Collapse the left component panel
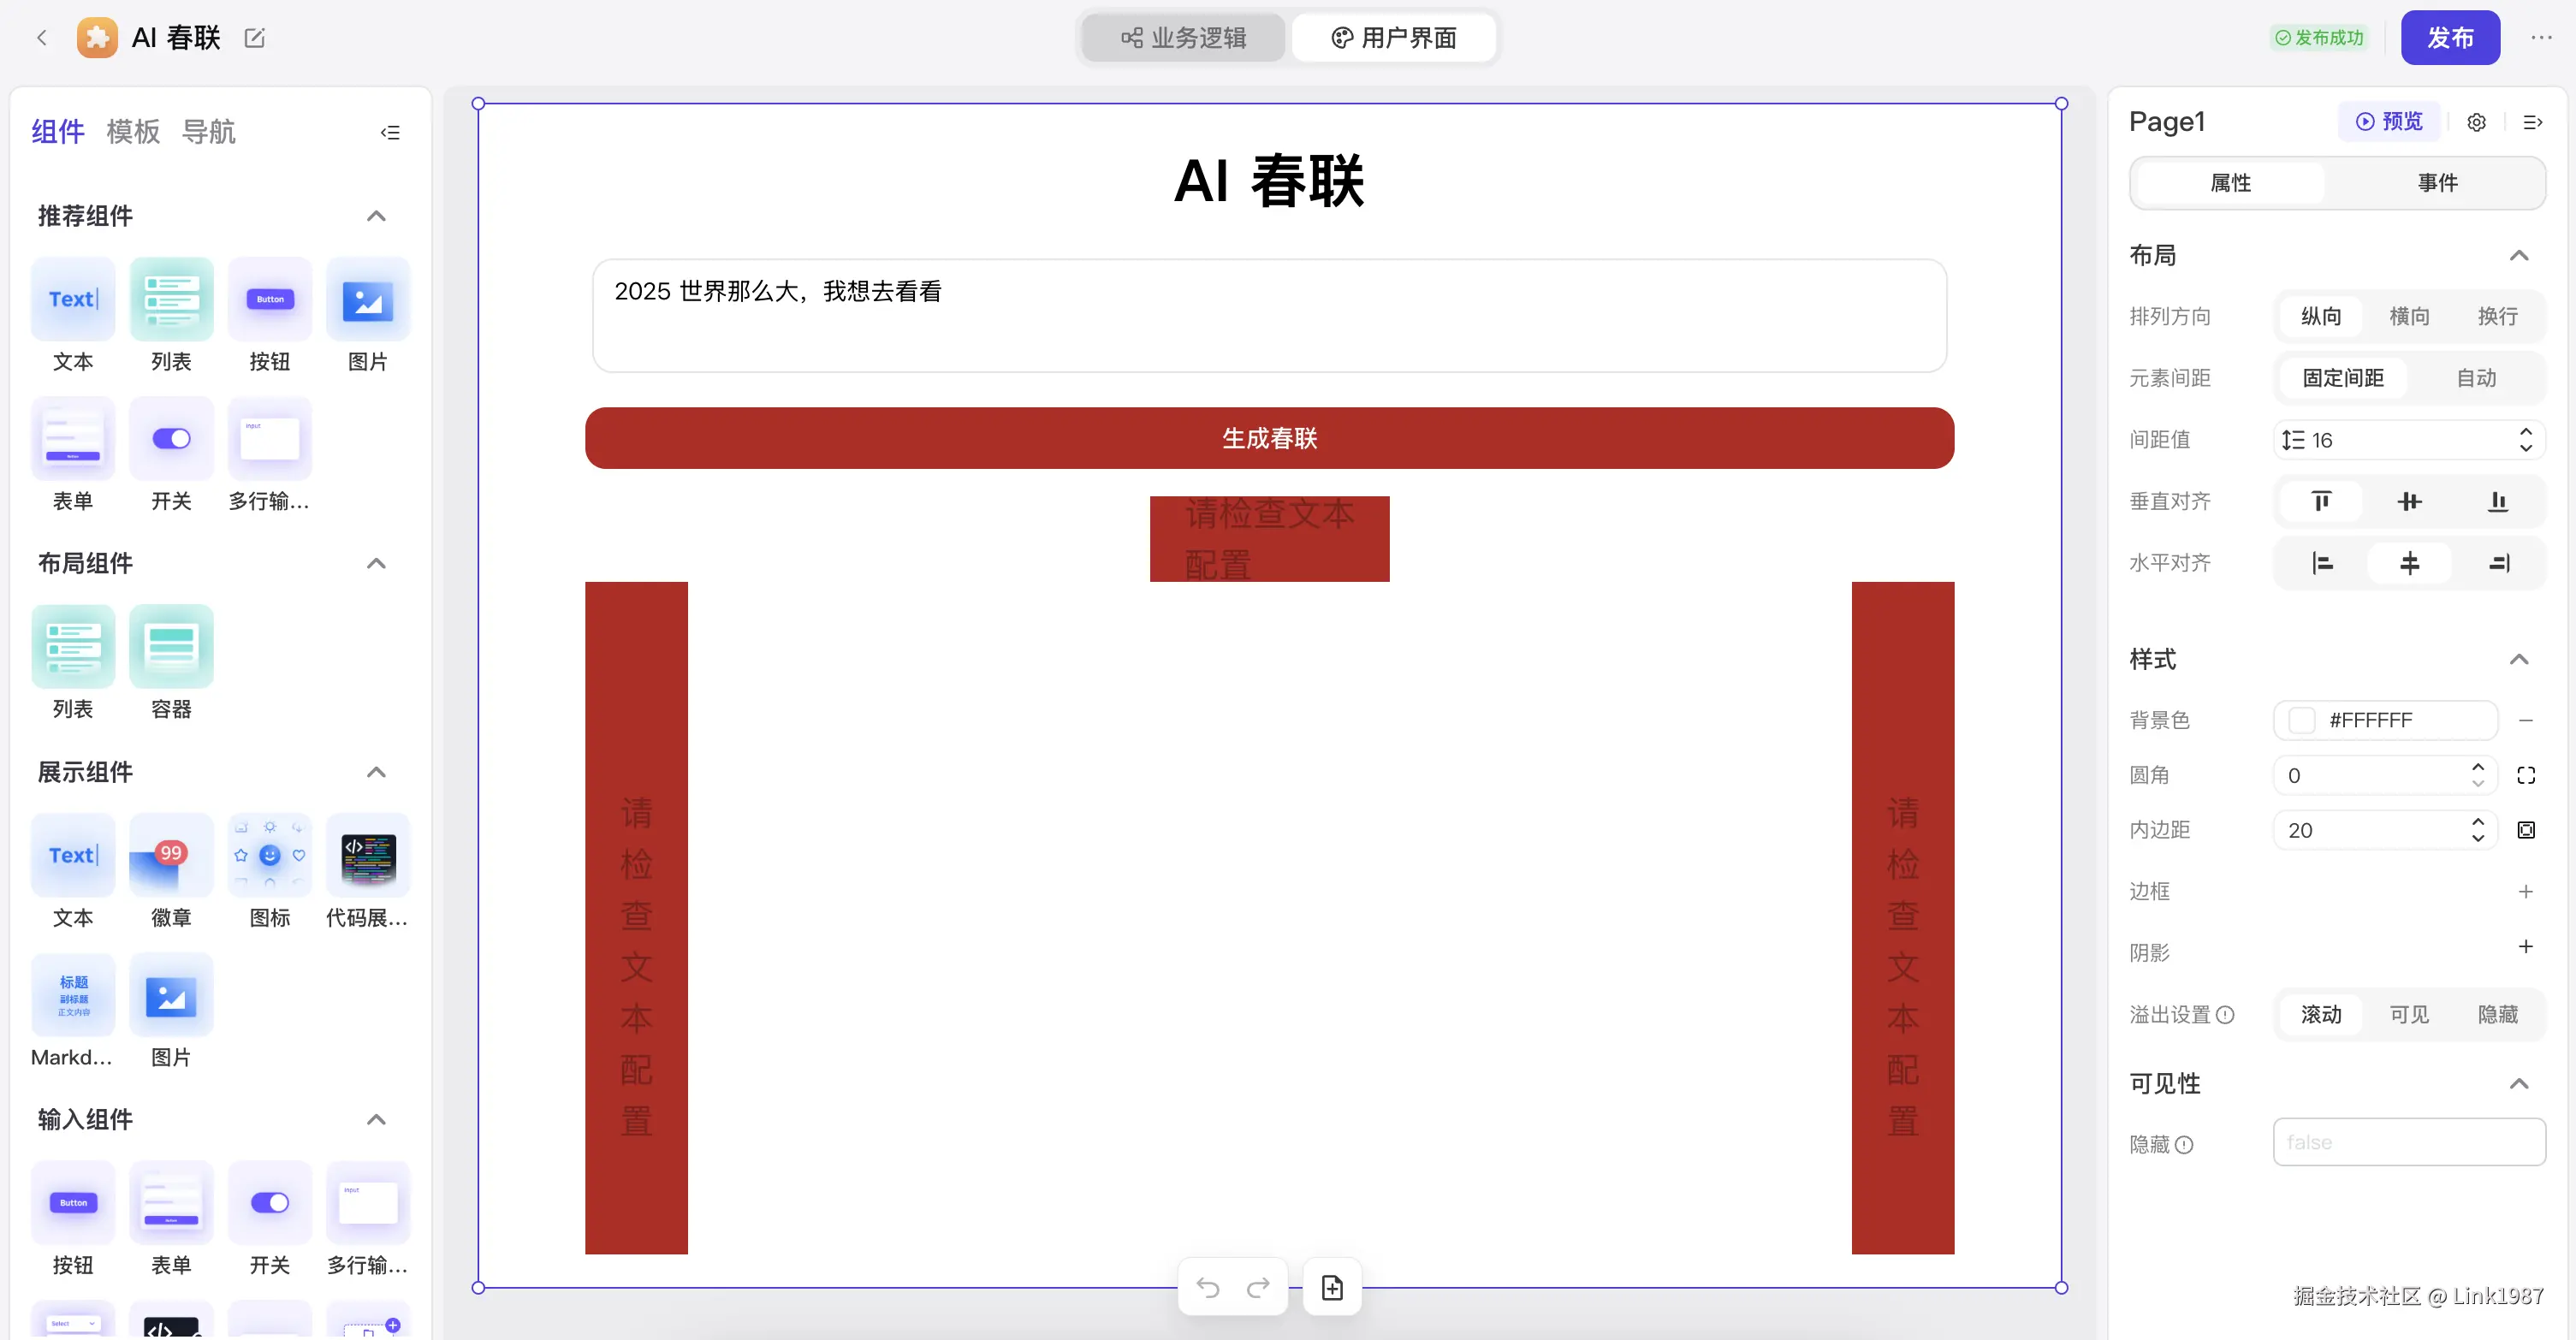 point(390,132)
